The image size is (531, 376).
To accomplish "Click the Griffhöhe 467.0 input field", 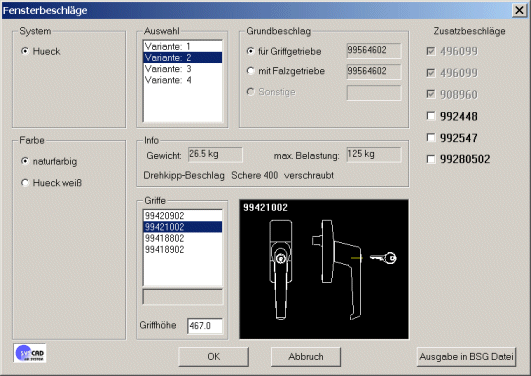I will click(x=205, y=326).
